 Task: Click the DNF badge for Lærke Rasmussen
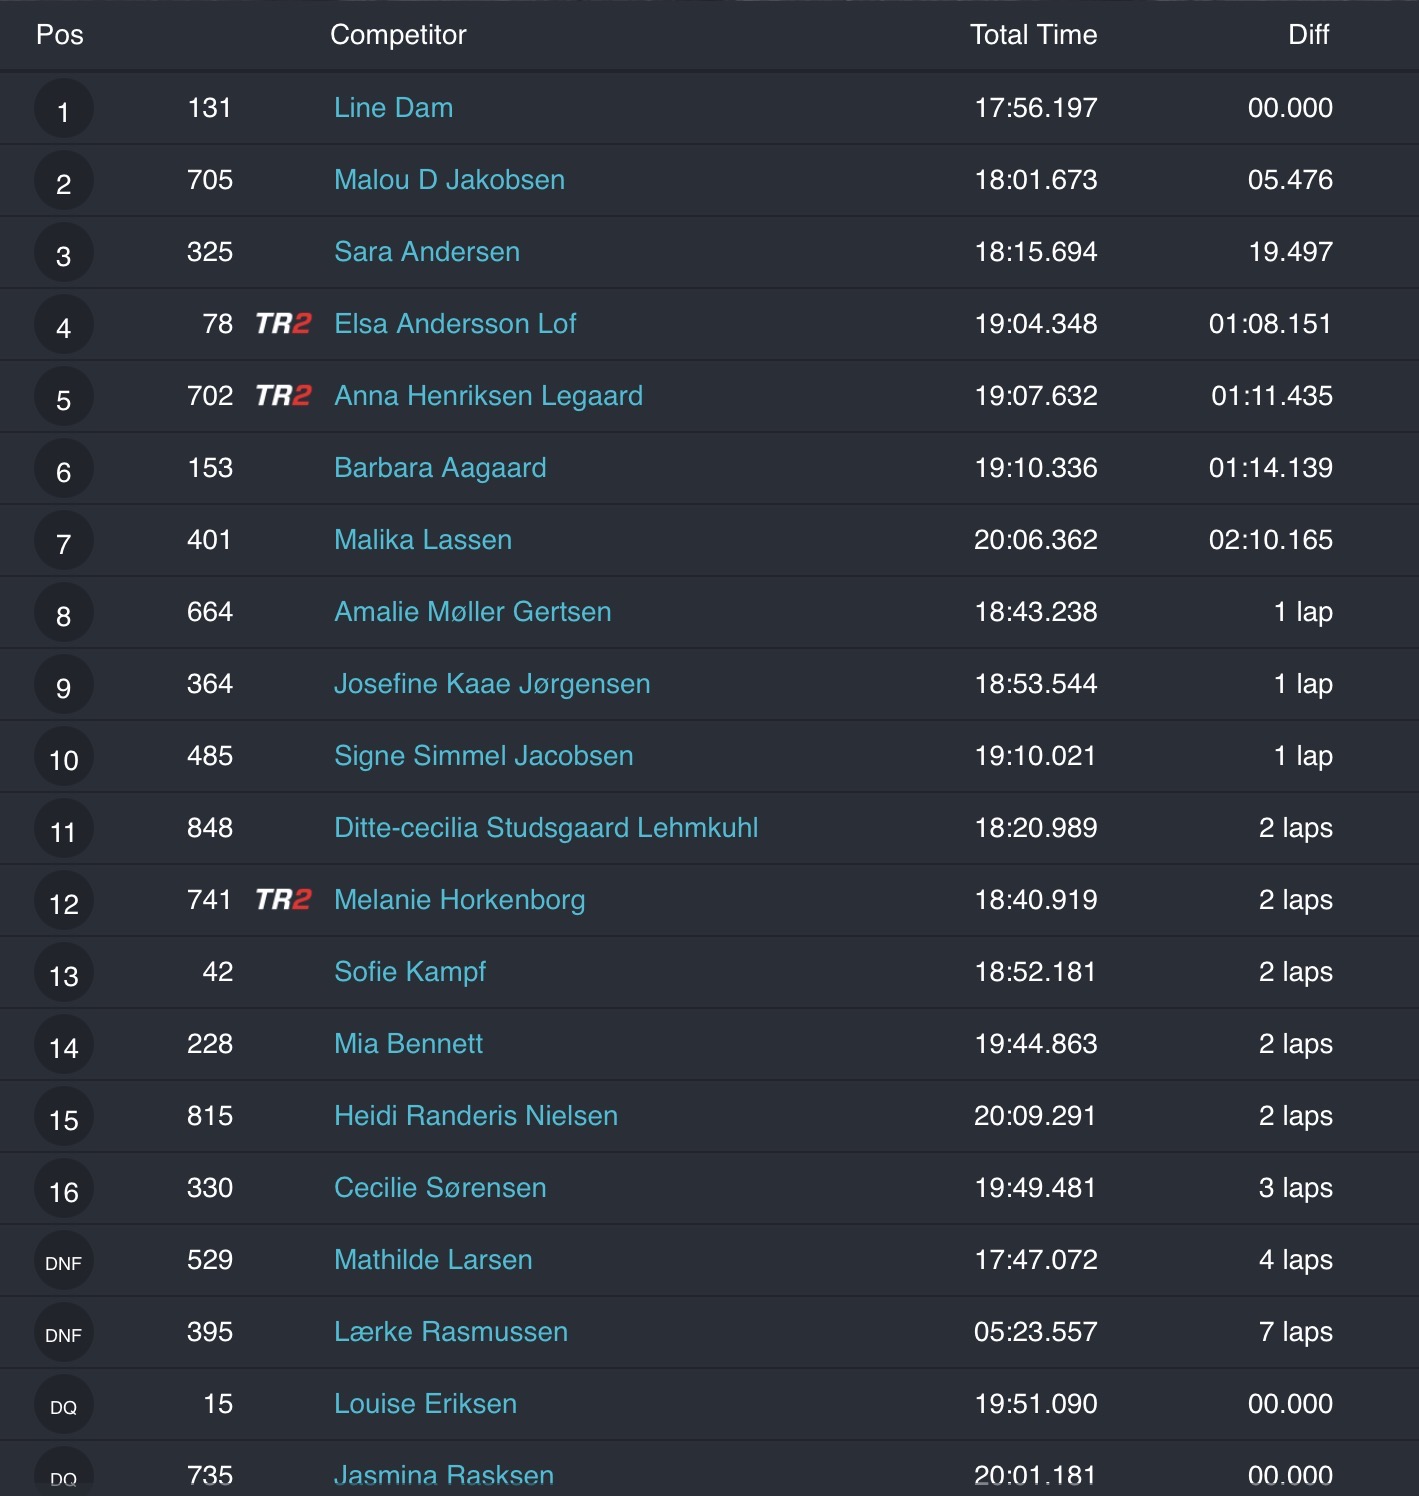click(63, 1334)
